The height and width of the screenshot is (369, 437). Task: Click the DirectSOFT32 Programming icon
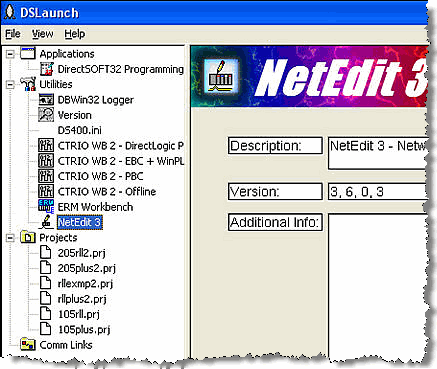(x=46, y=69)
